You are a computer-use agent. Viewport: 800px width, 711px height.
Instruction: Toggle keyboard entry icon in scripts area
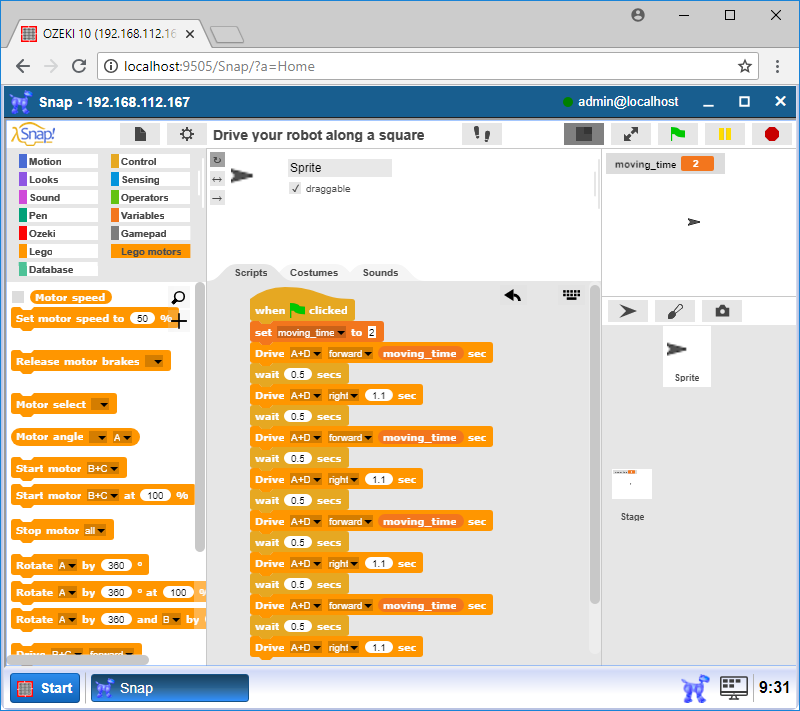tap(571, 295)
